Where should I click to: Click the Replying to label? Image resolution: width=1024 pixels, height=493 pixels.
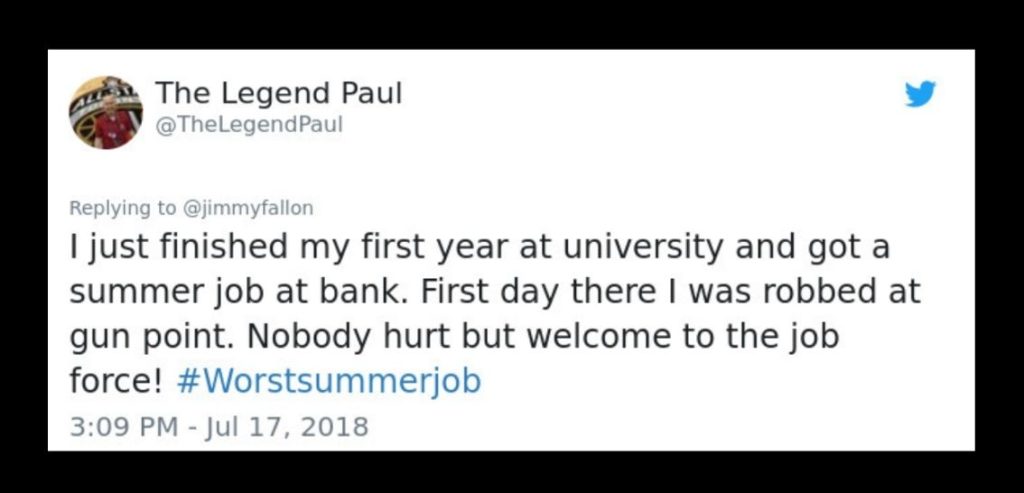[x=121, y=208]
